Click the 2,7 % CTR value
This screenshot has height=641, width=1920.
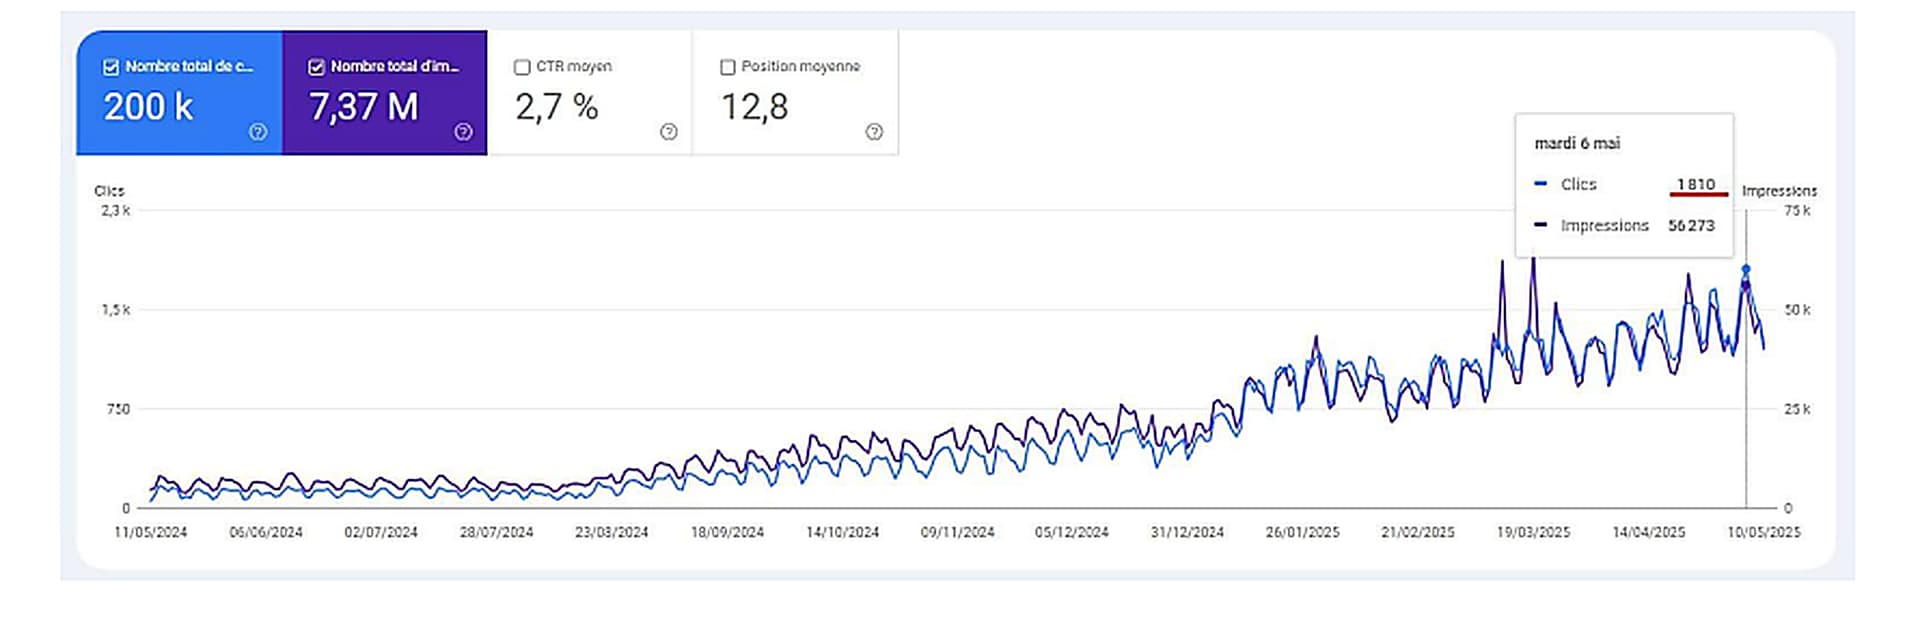click(x=556, y=107)
